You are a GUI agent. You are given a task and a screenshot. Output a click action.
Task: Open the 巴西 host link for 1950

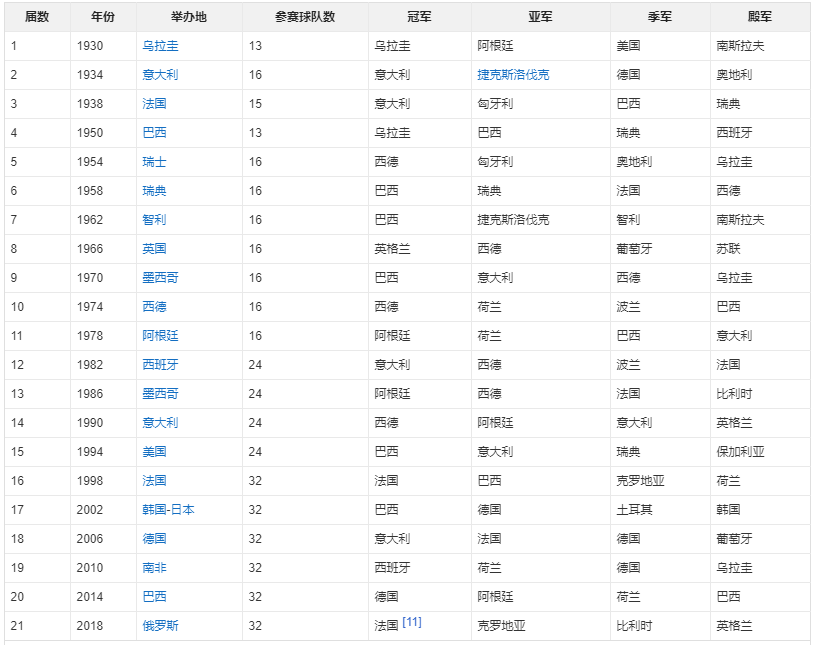click(154, 133)
